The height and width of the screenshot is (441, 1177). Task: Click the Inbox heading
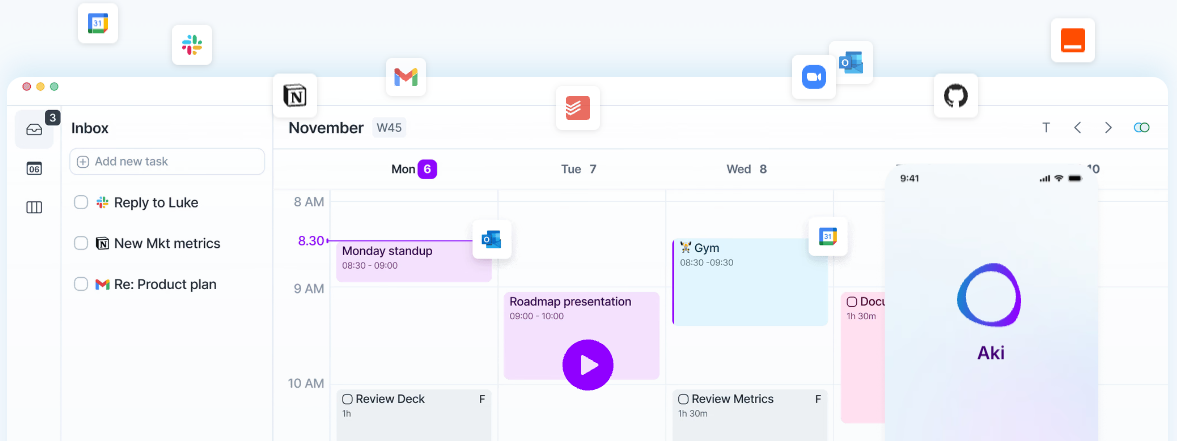[x=90, y=128]
